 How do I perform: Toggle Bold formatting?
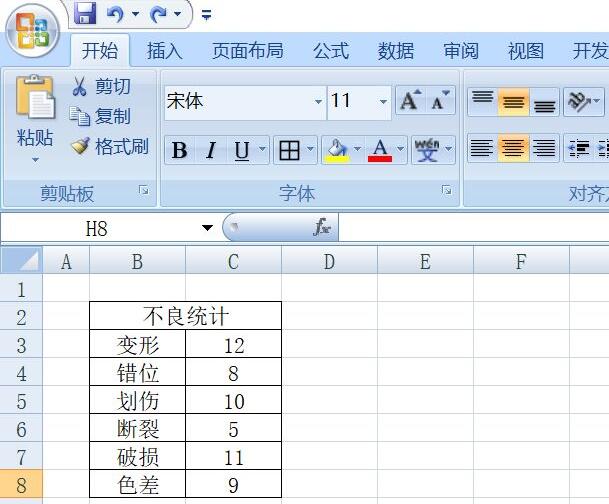click(x=179, y=151)
